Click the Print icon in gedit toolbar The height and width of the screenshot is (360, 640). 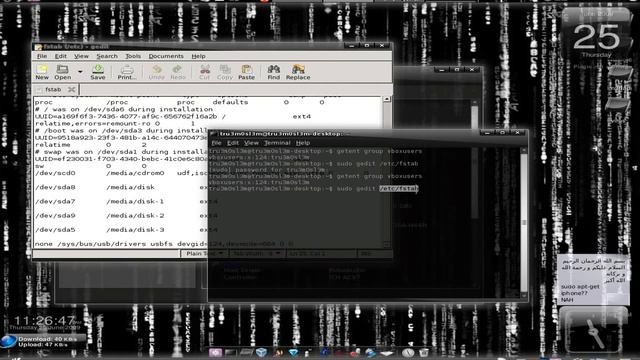[127, 72]
